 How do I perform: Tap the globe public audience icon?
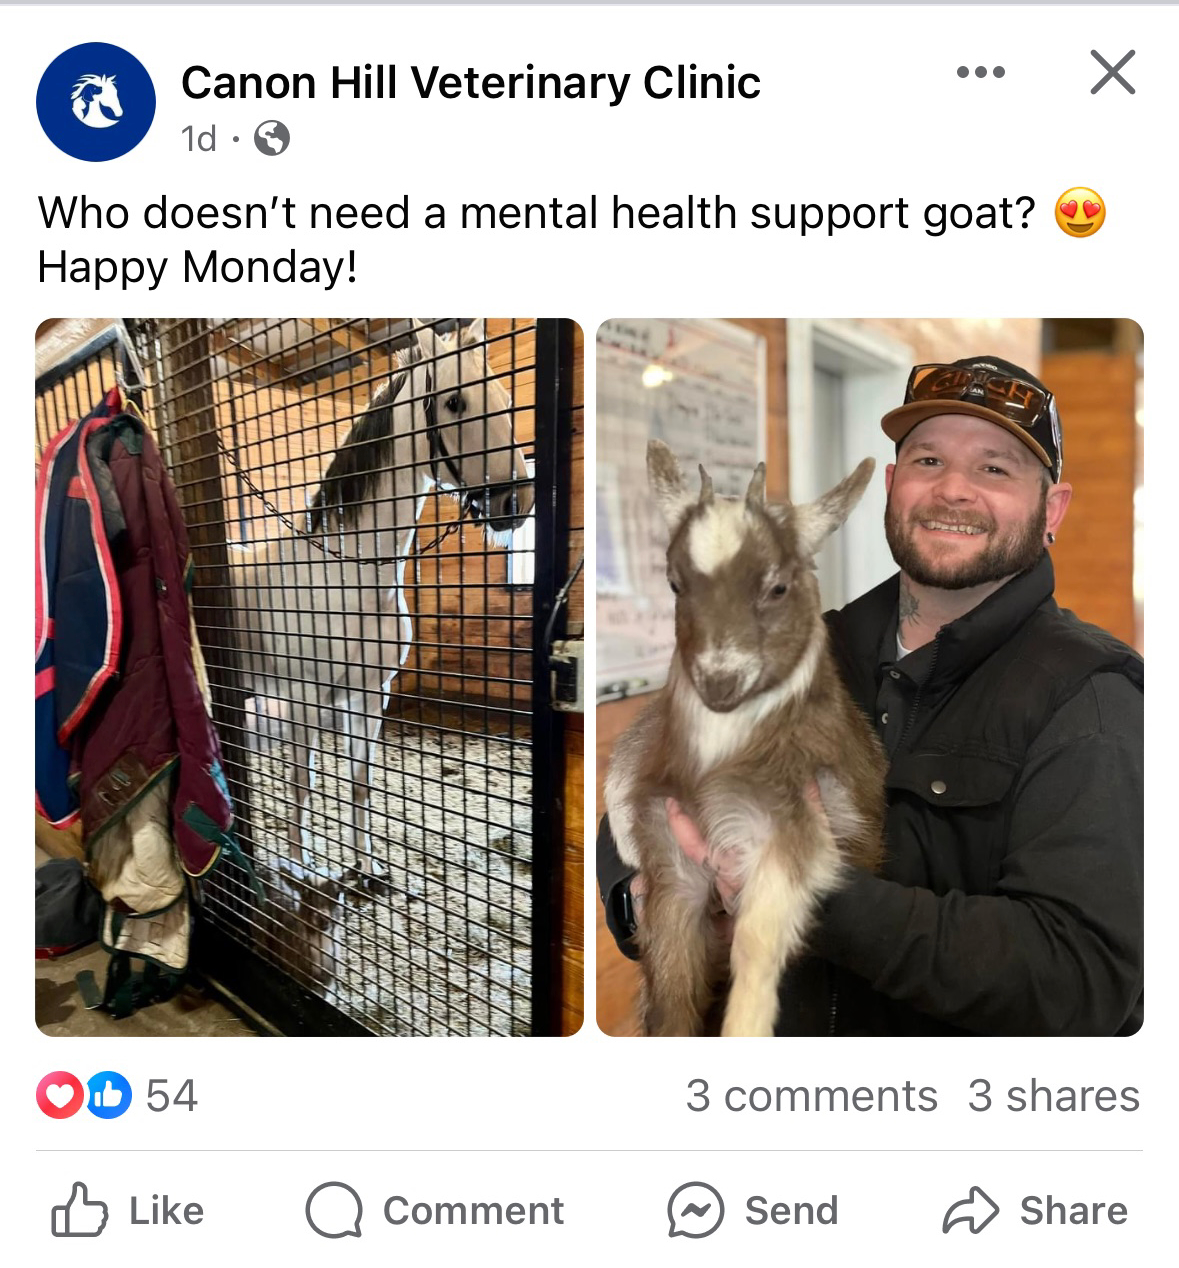(272, 138)
